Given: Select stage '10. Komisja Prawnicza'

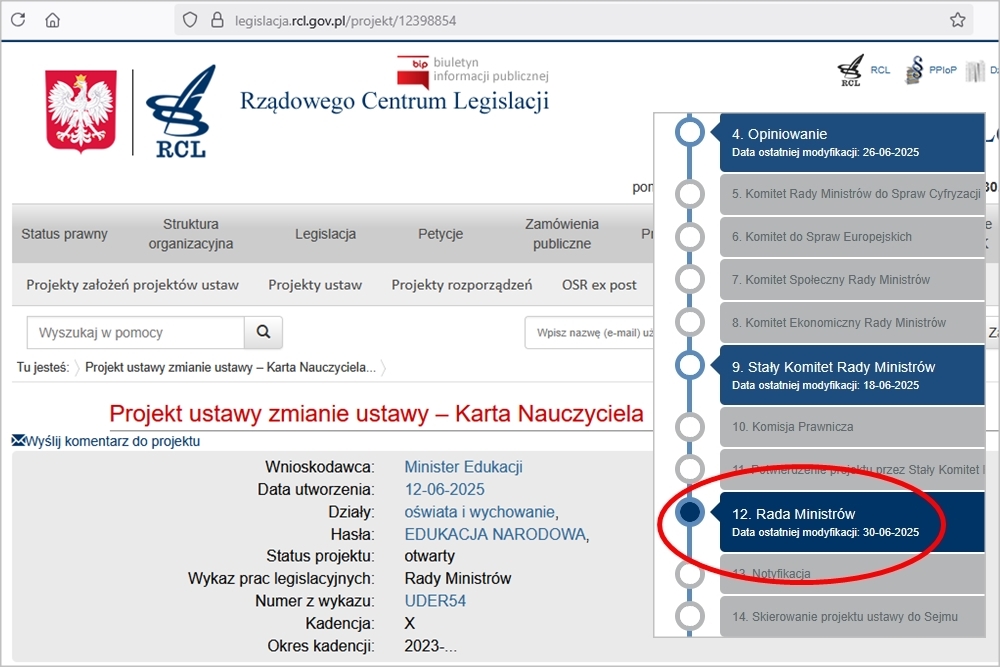Looking at the screenshot, I should (852, 427).
